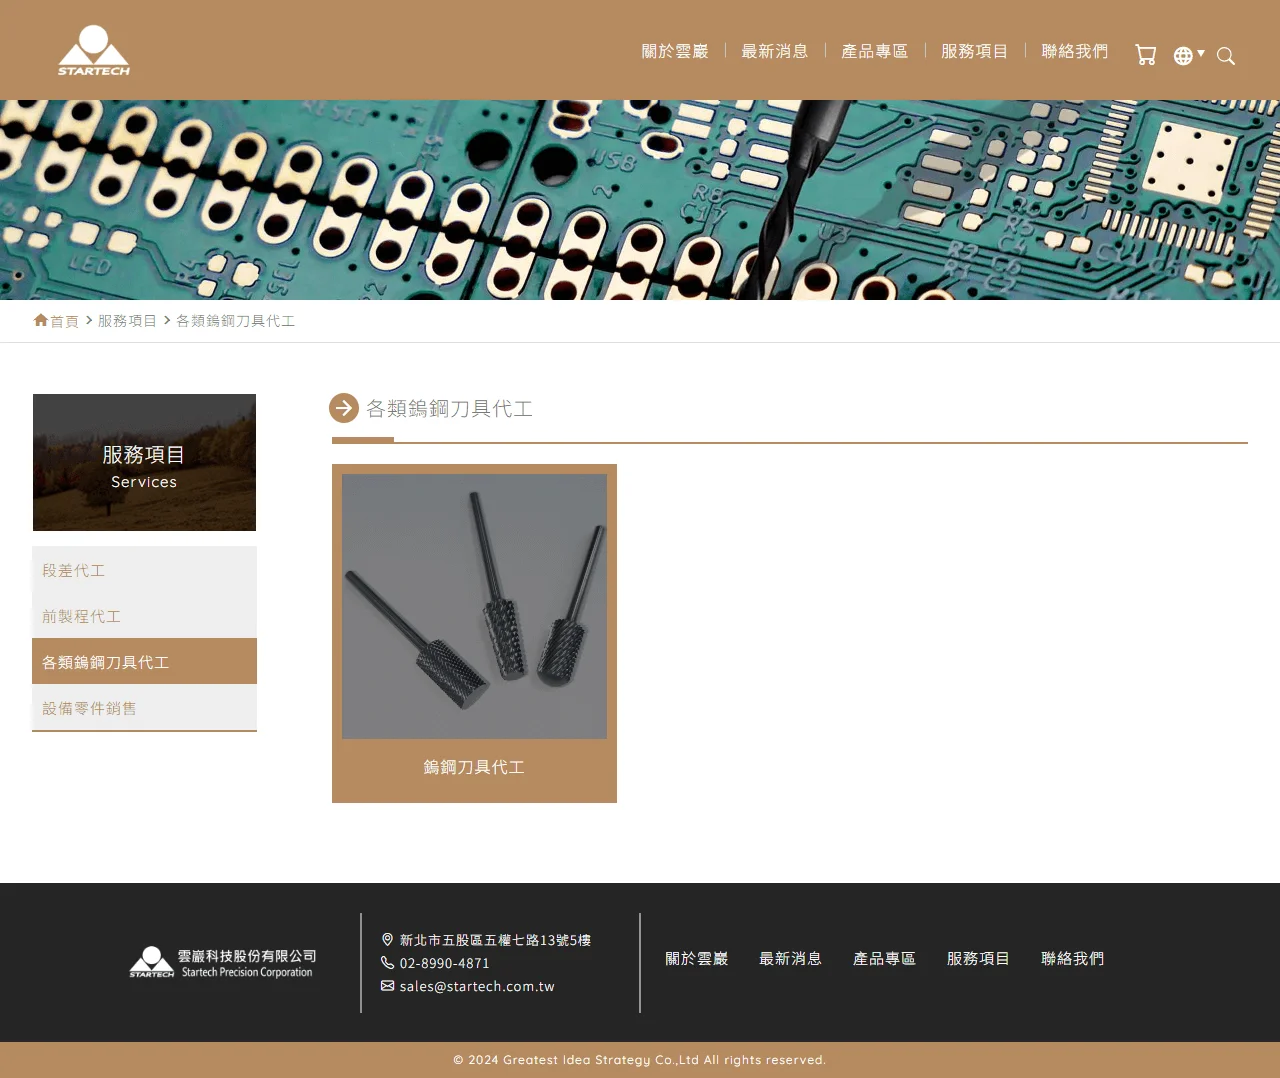
Task: Click the Startech logo in the header
Action: 94,50
